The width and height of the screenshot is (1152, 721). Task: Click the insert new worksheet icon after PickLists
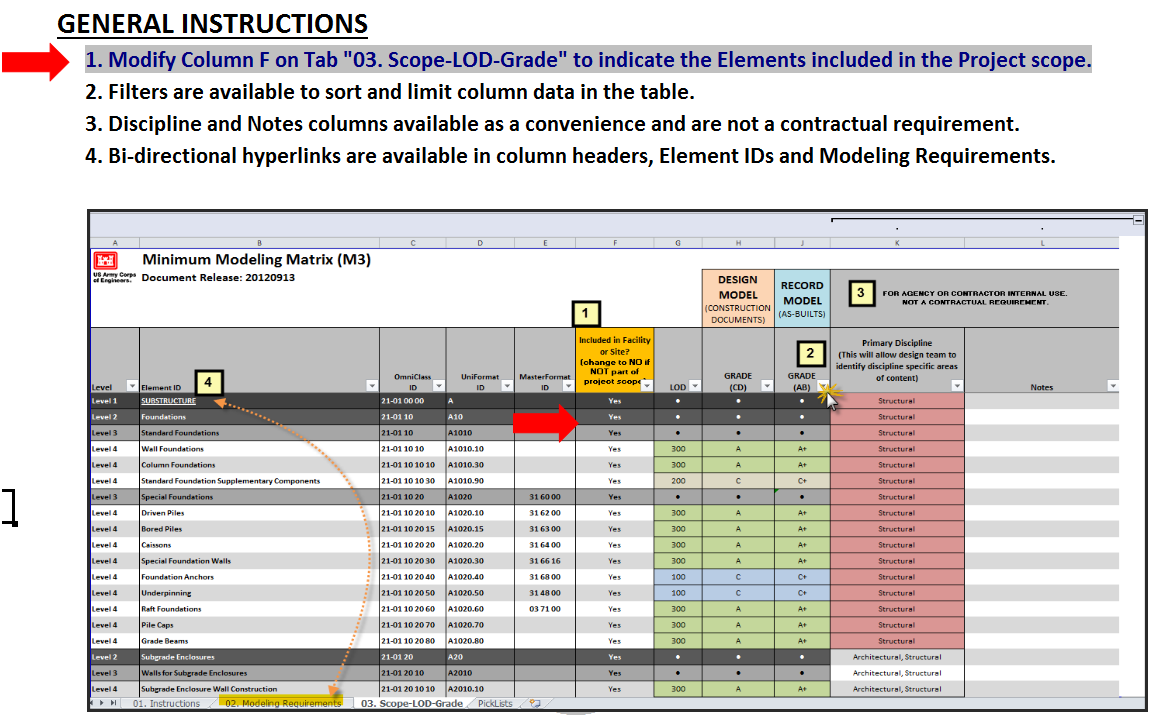click(533, 703)
